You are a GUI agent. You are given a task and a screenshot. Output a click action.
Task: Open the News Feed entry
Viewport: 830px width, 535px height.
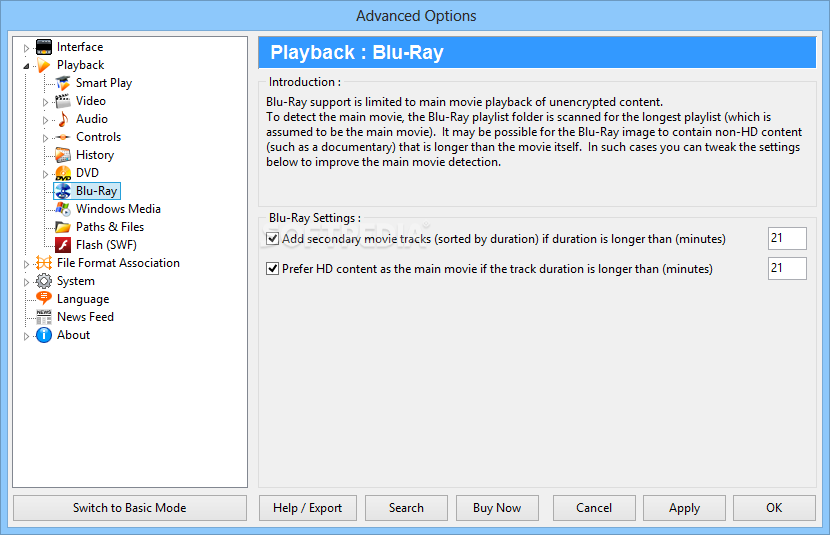85,317
